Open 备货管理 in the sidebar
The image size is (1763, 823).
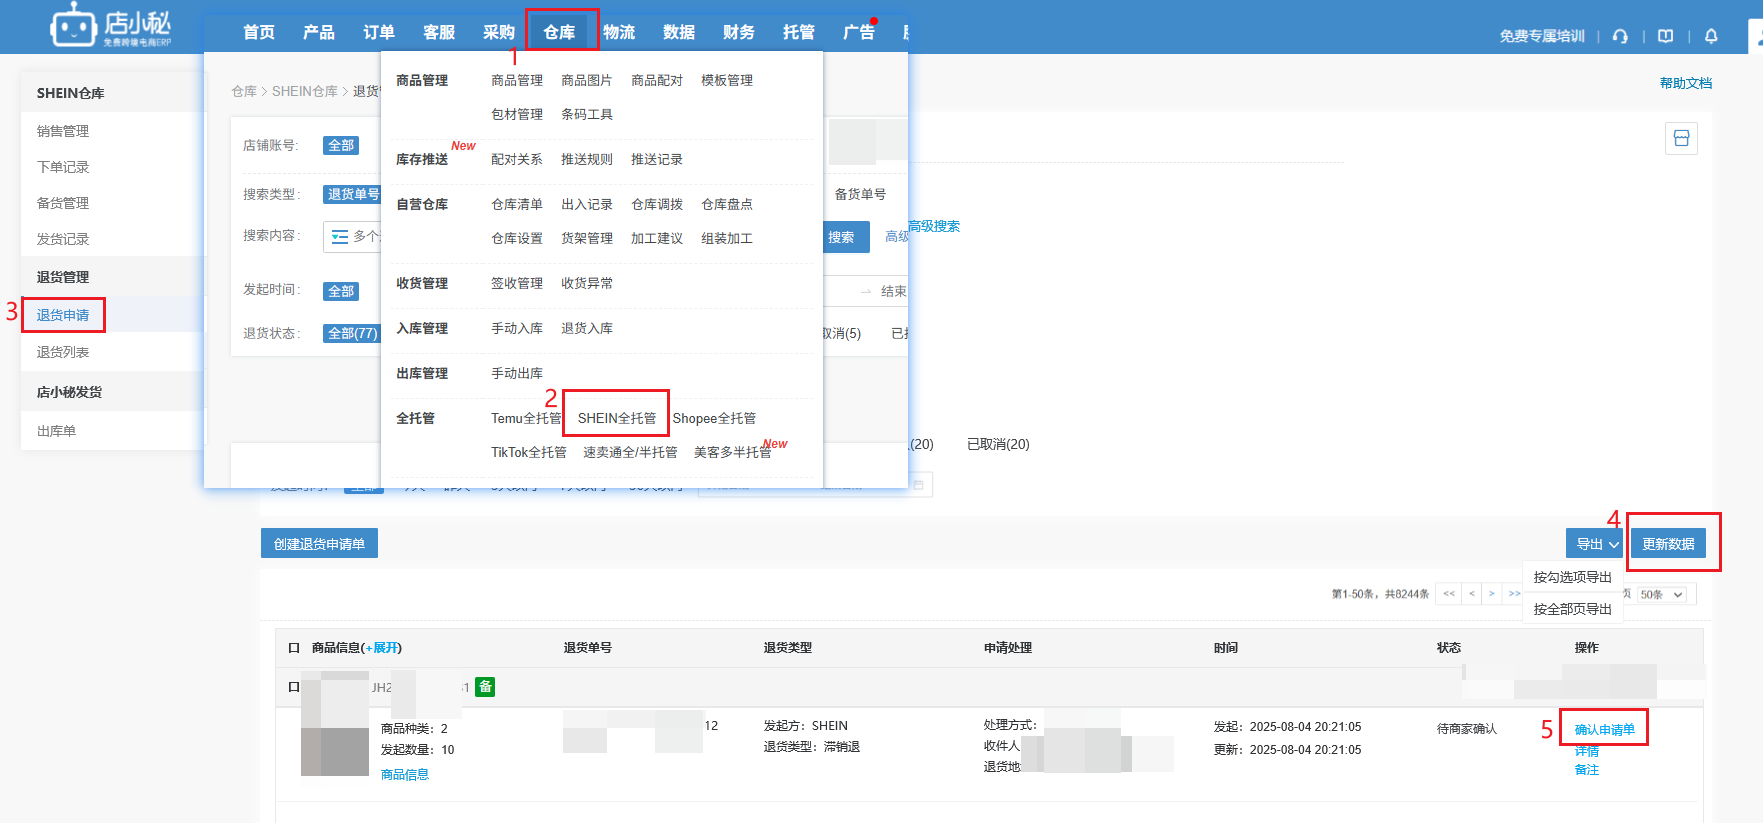pos(63,203)
